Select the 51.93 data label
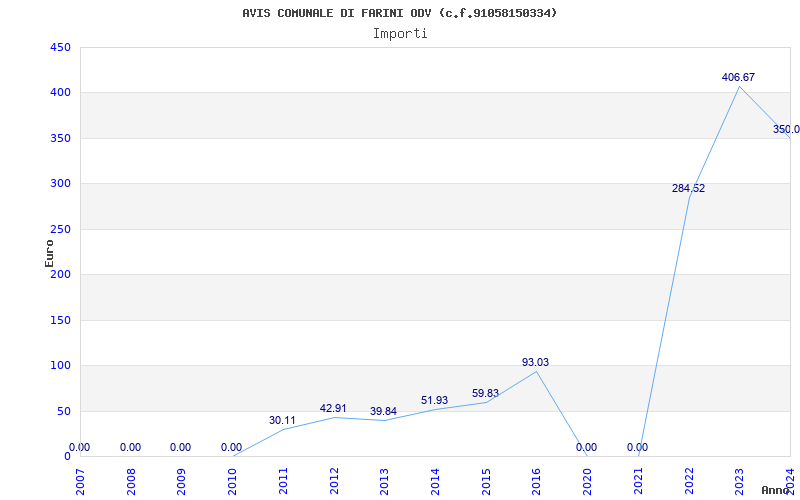Image resolution: width=800 pixels, height=500 pixels. pyautogui.click(x=434, y=401)
